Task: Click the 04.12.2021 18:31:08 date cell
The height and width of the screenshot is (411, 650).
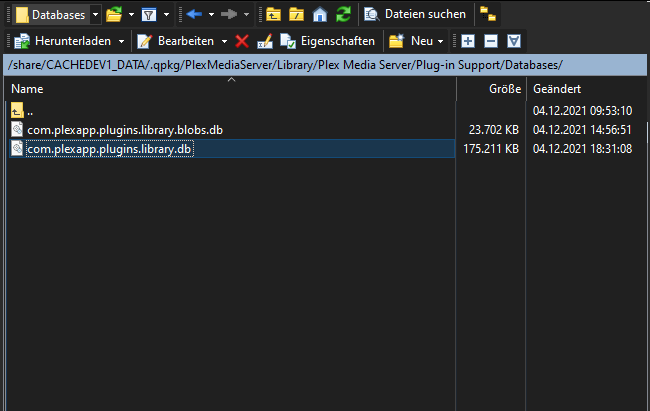Action: [x=582, y=149]
